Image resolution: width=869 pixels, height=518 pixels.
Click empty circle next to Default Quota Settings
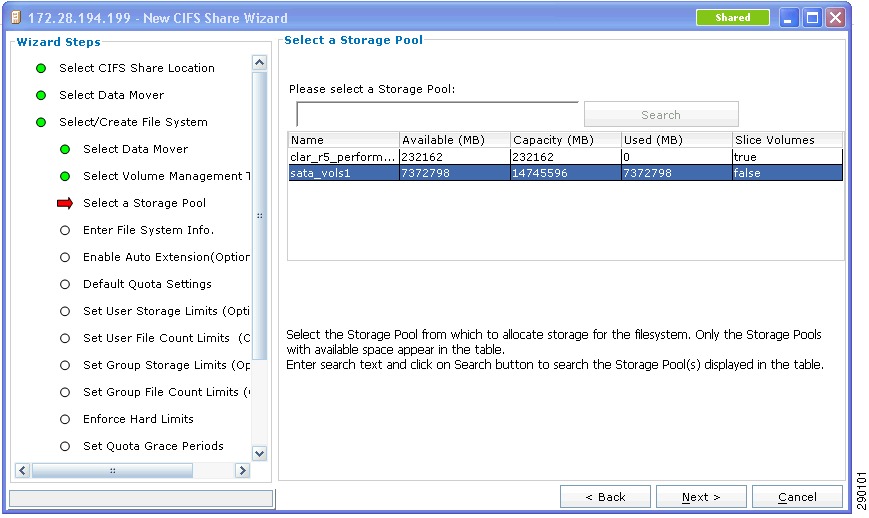[65, 284]
